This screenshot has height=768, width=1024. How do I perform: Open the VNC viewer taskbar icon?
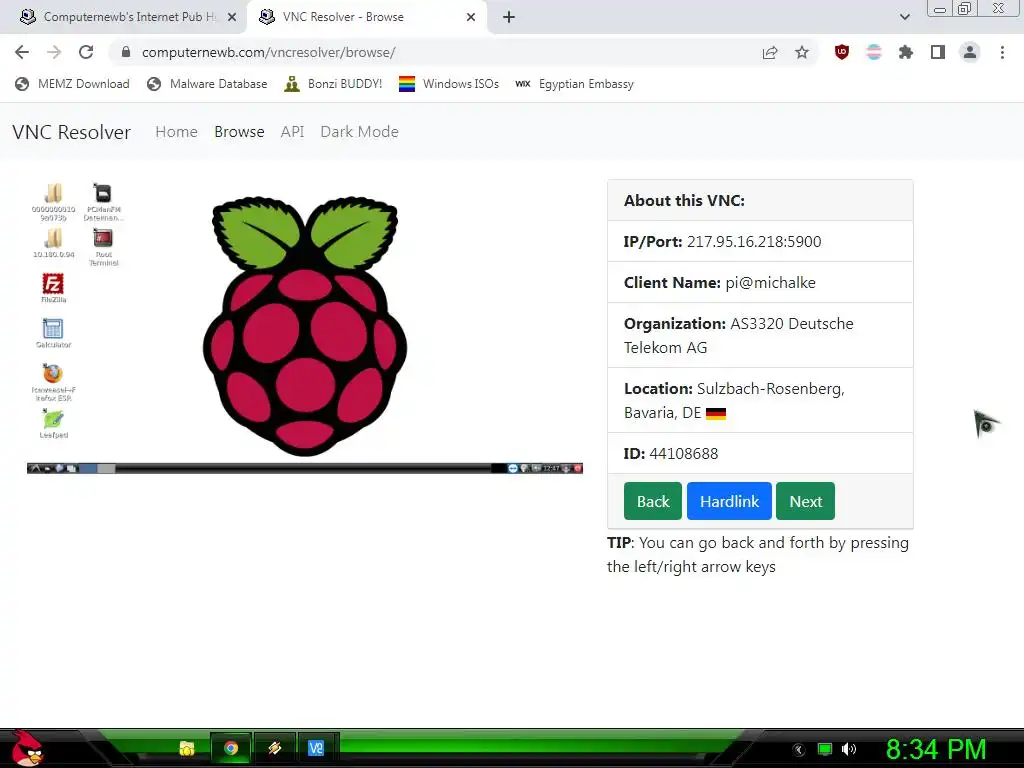pyautogui.click(x=317, y=748)
